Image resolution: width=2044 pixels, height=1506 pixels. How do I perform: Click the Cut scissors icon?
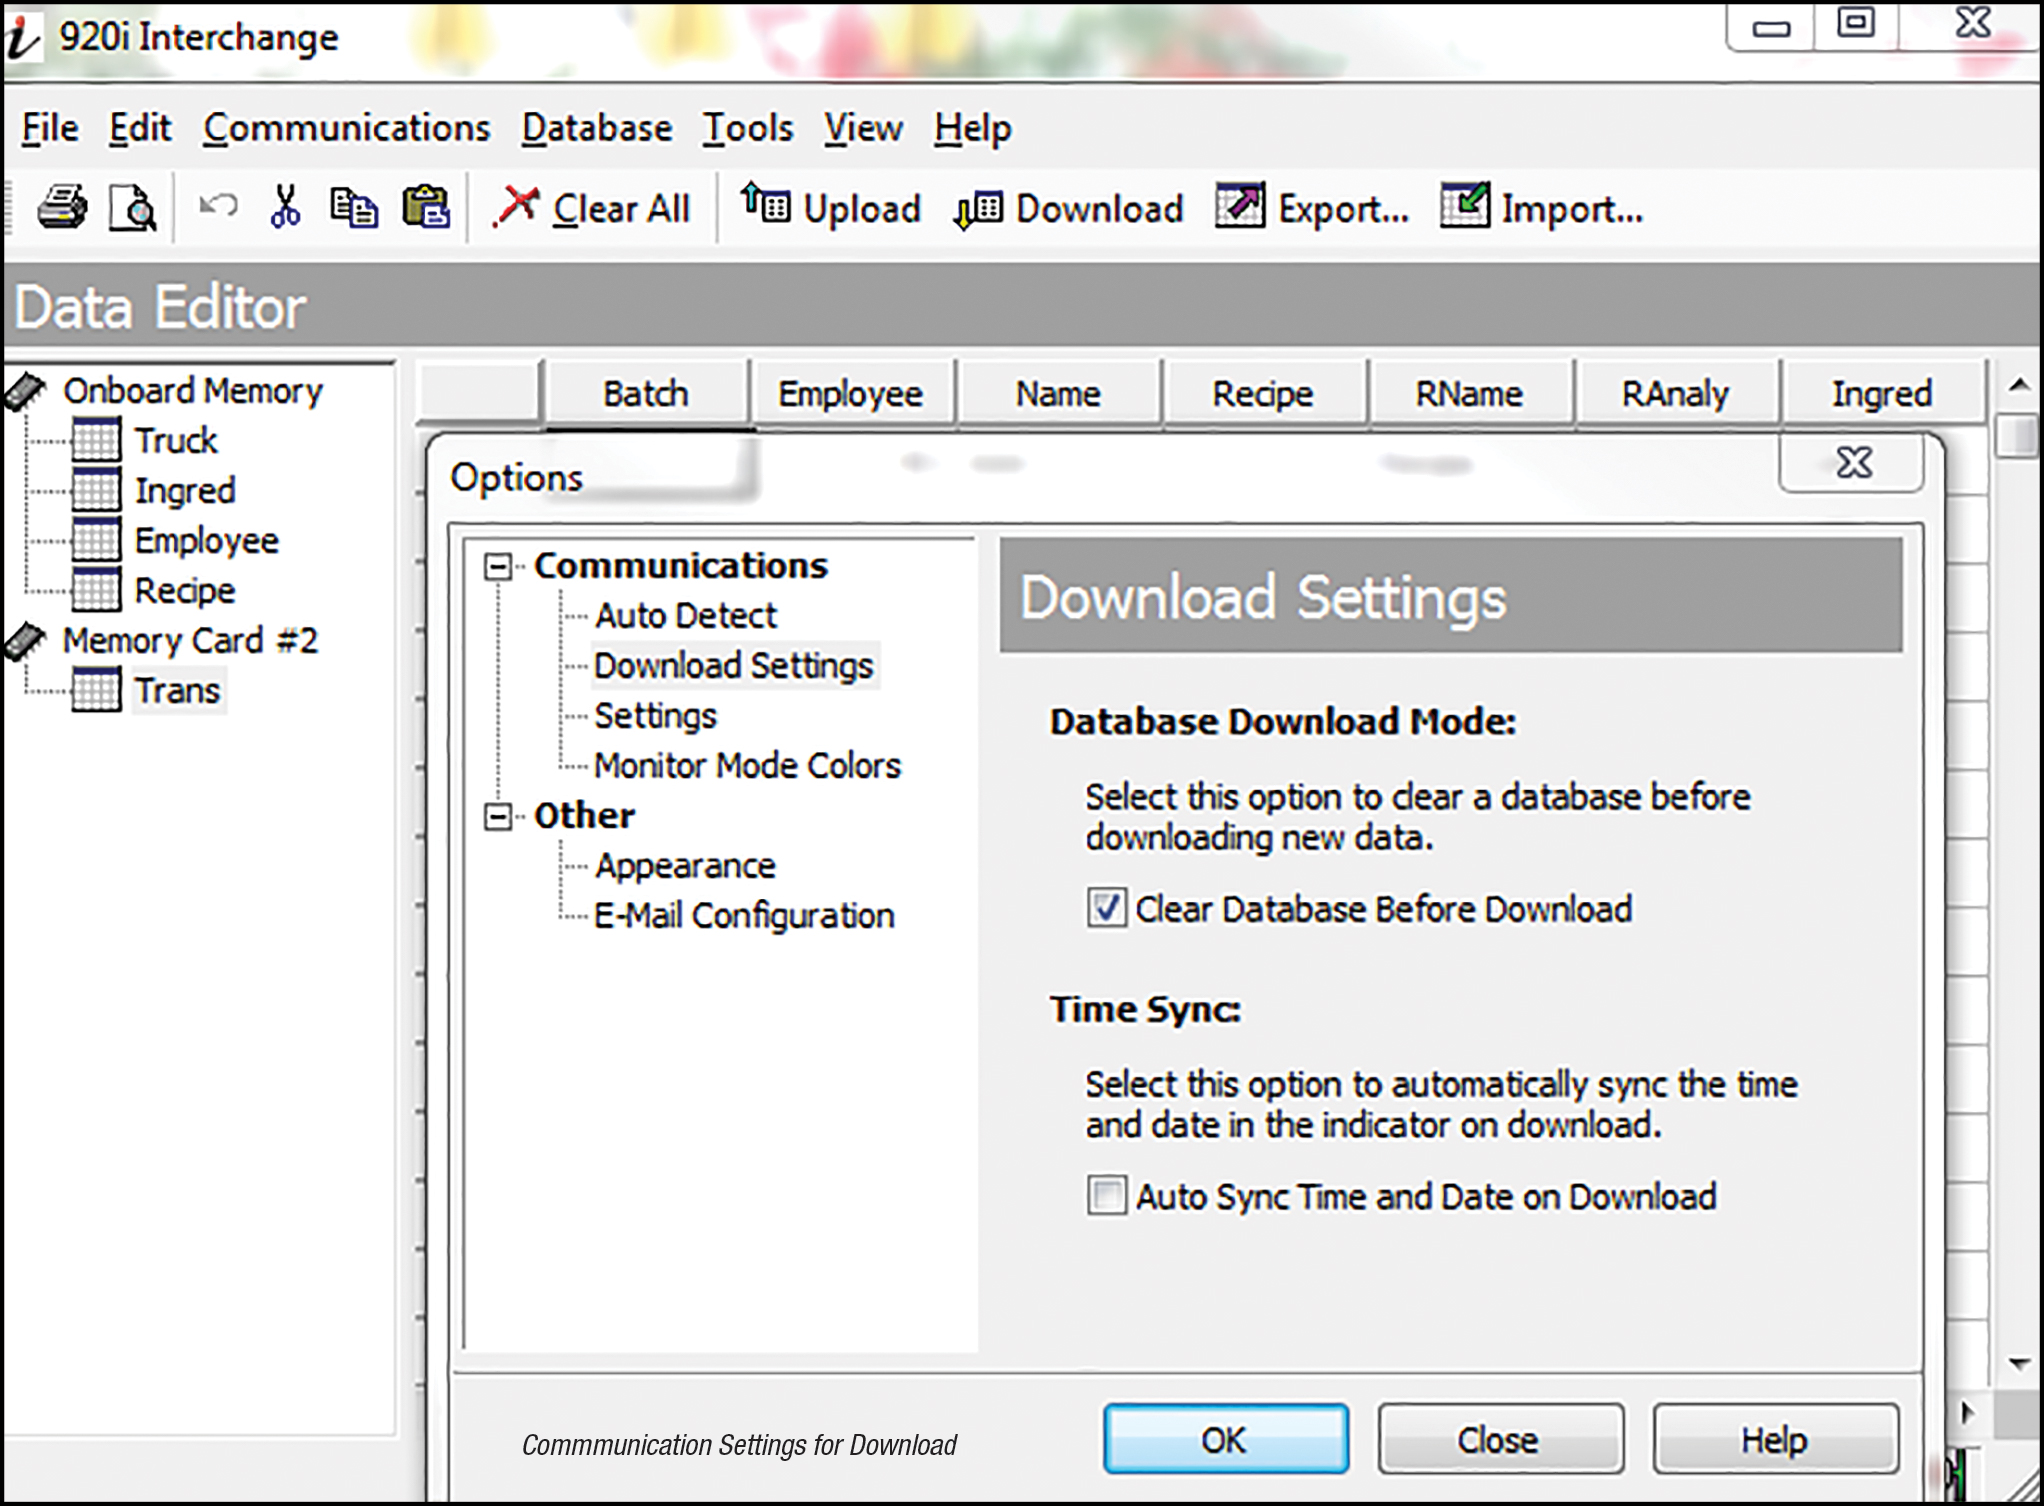[286, 207]
